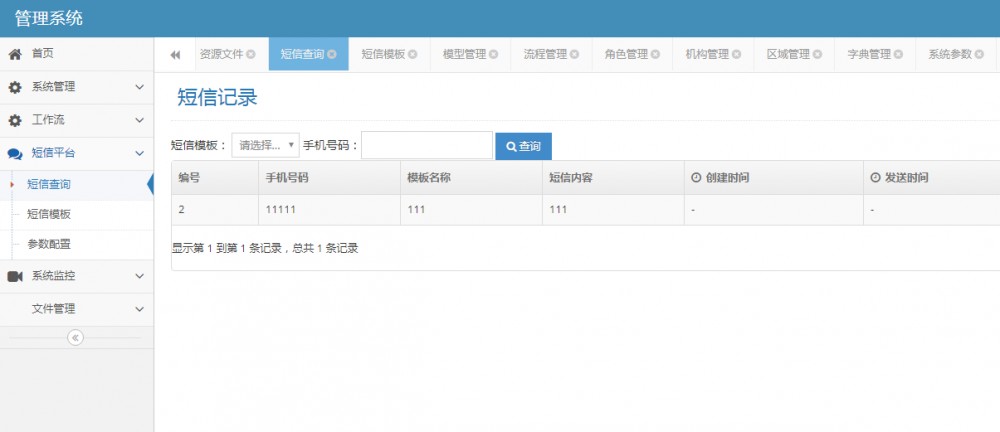Click the 管理系统 header title
Viewport: 1000px width, 432px height.
[48, 18]
